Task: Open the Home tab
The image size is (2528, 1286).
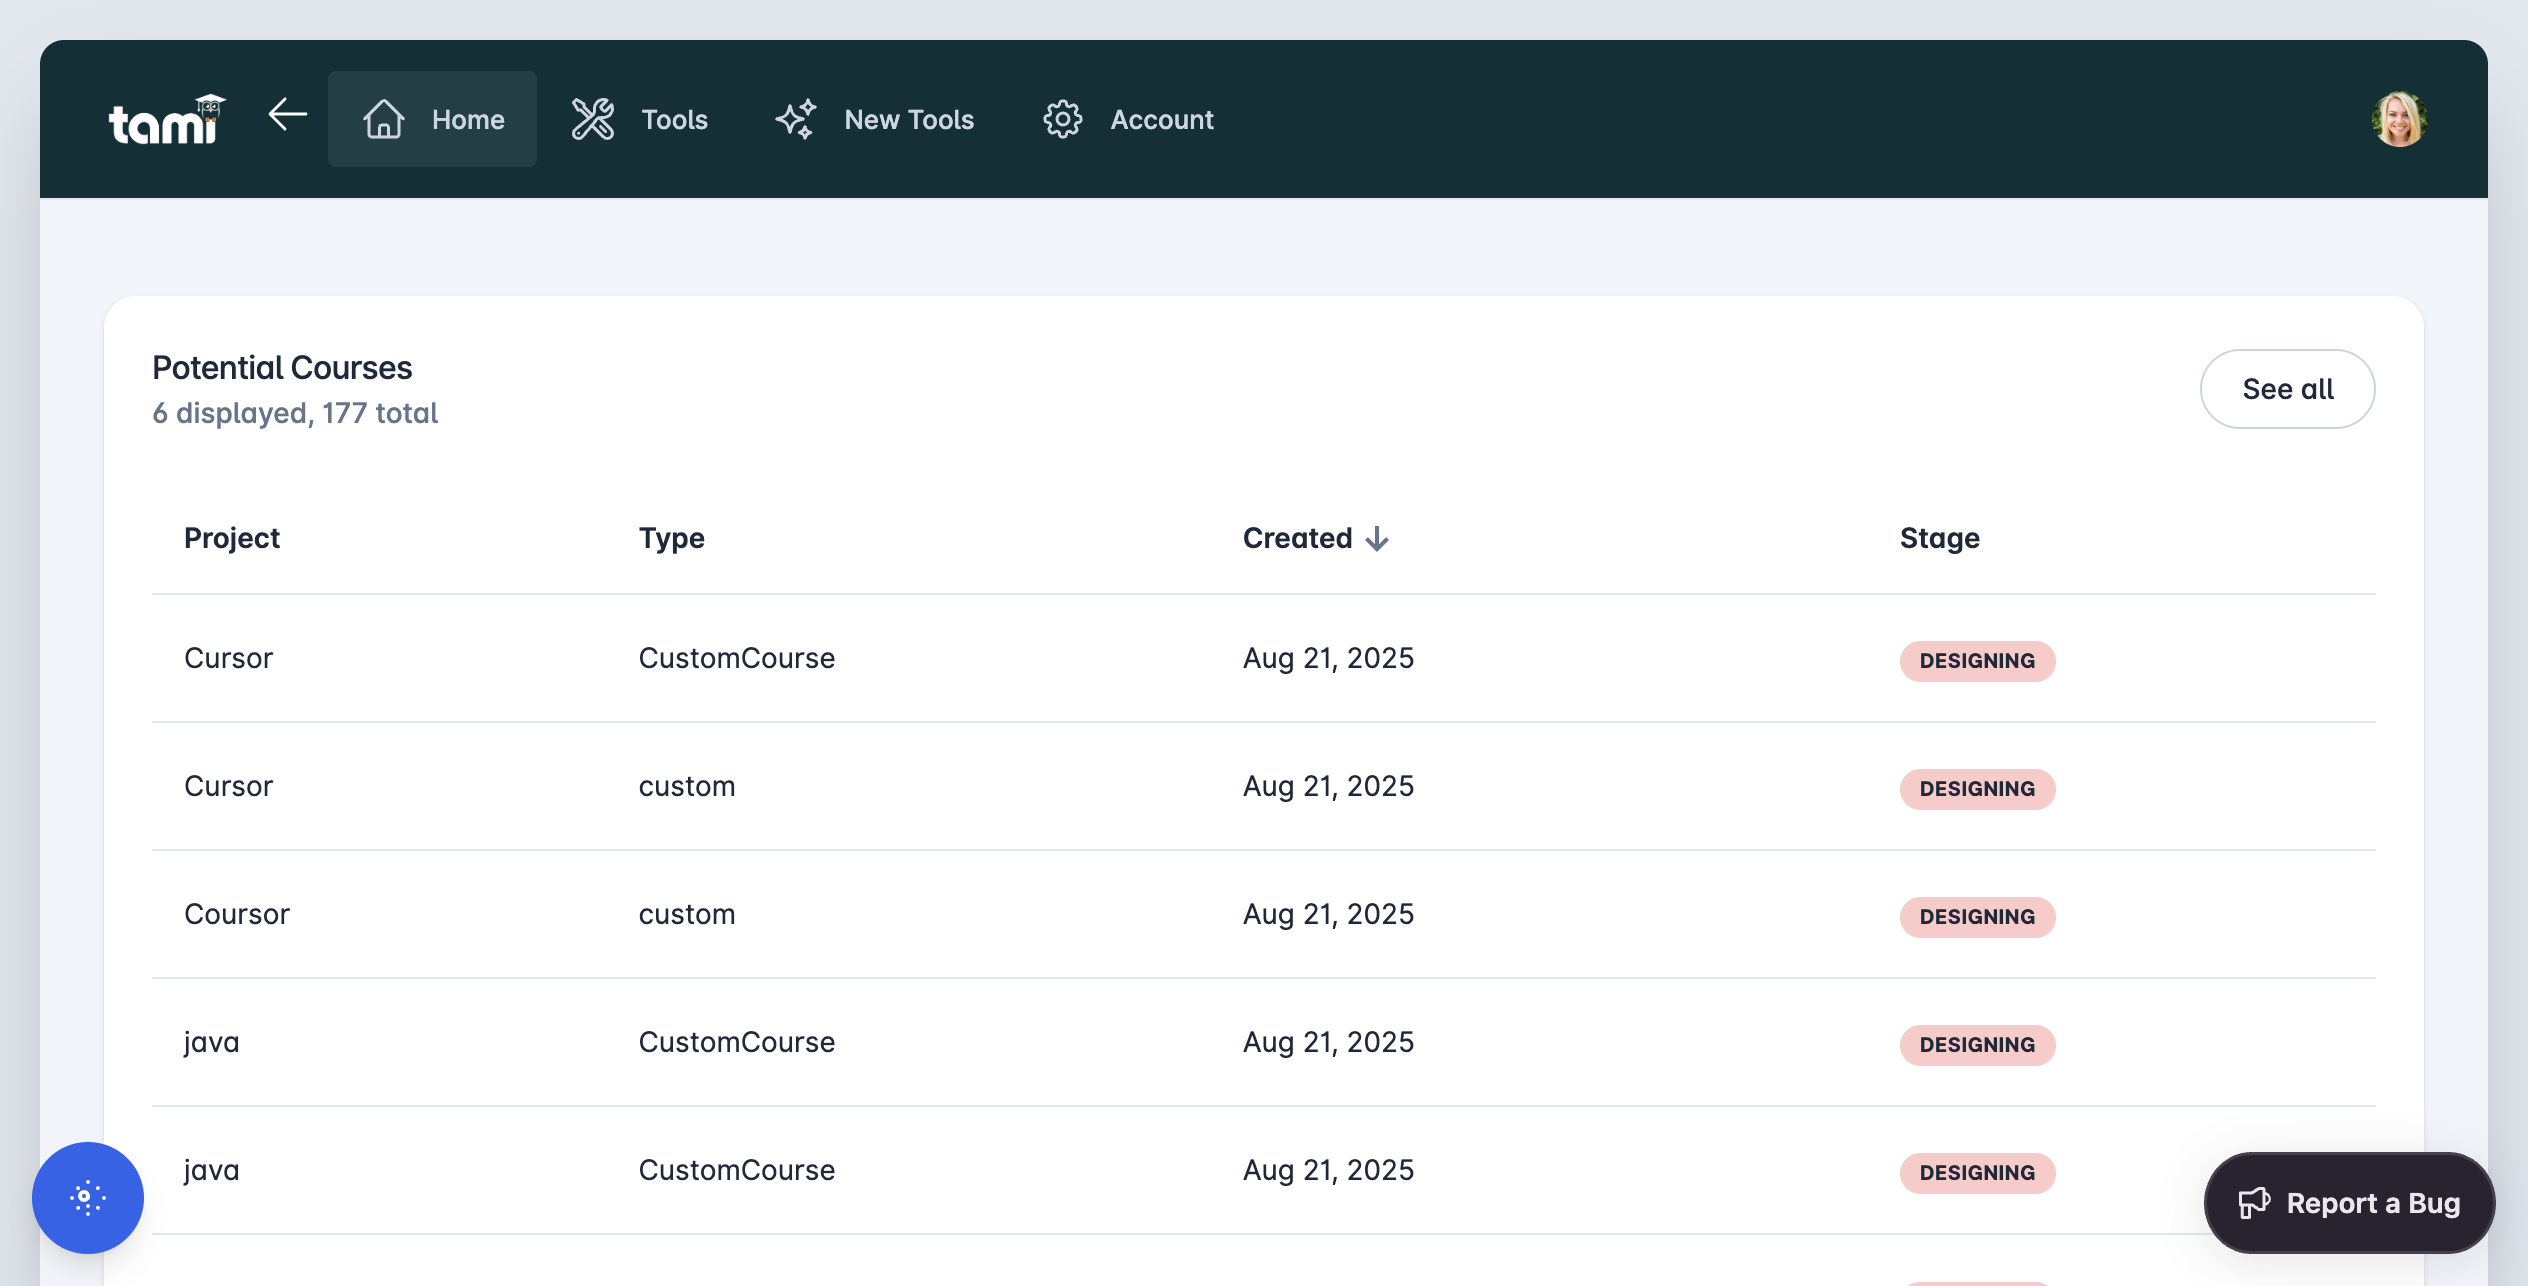Action: tap(467, 119)
